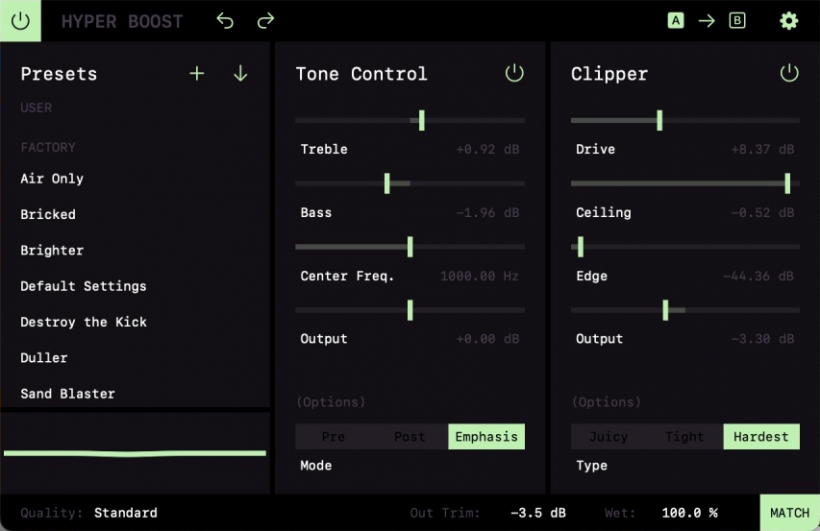820x531 pixels.
Task: Select the Tight clipper type
Action: click(x=684, y=437)
